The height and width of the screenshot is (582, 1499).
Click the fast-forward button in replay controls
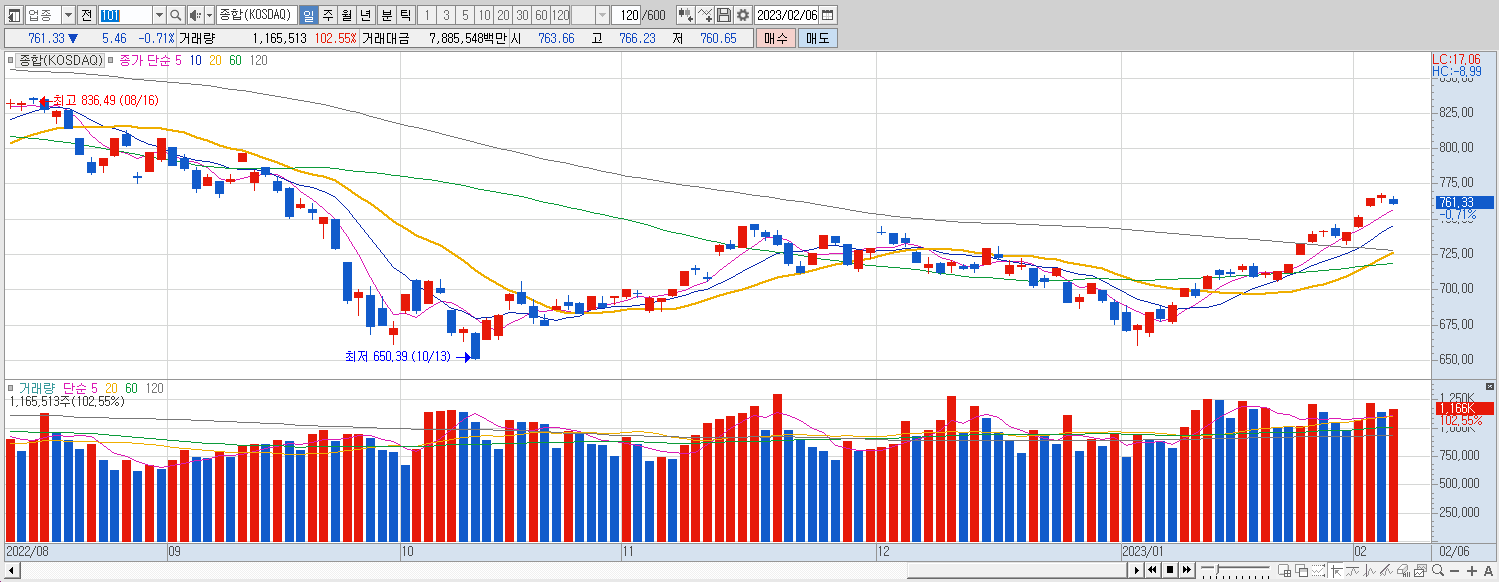pyautogui.click(x=1187, y=570)
